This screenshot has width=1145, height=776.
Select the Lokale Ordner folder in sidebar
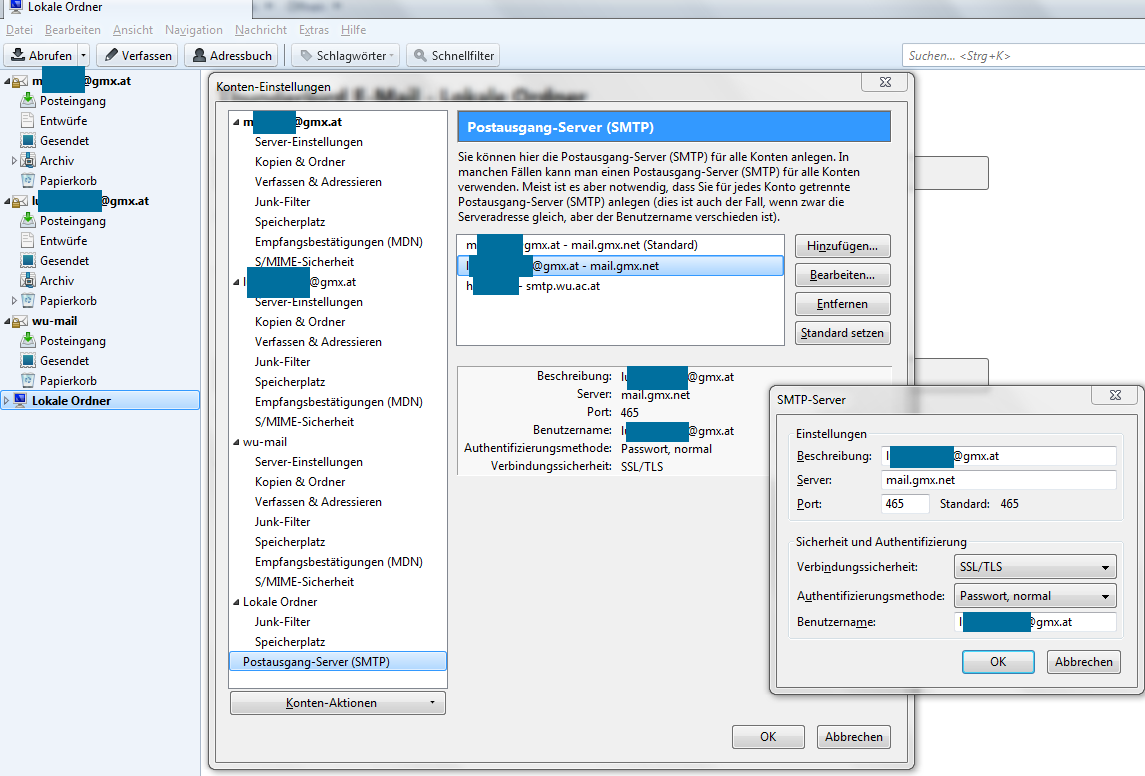[71, 401]
